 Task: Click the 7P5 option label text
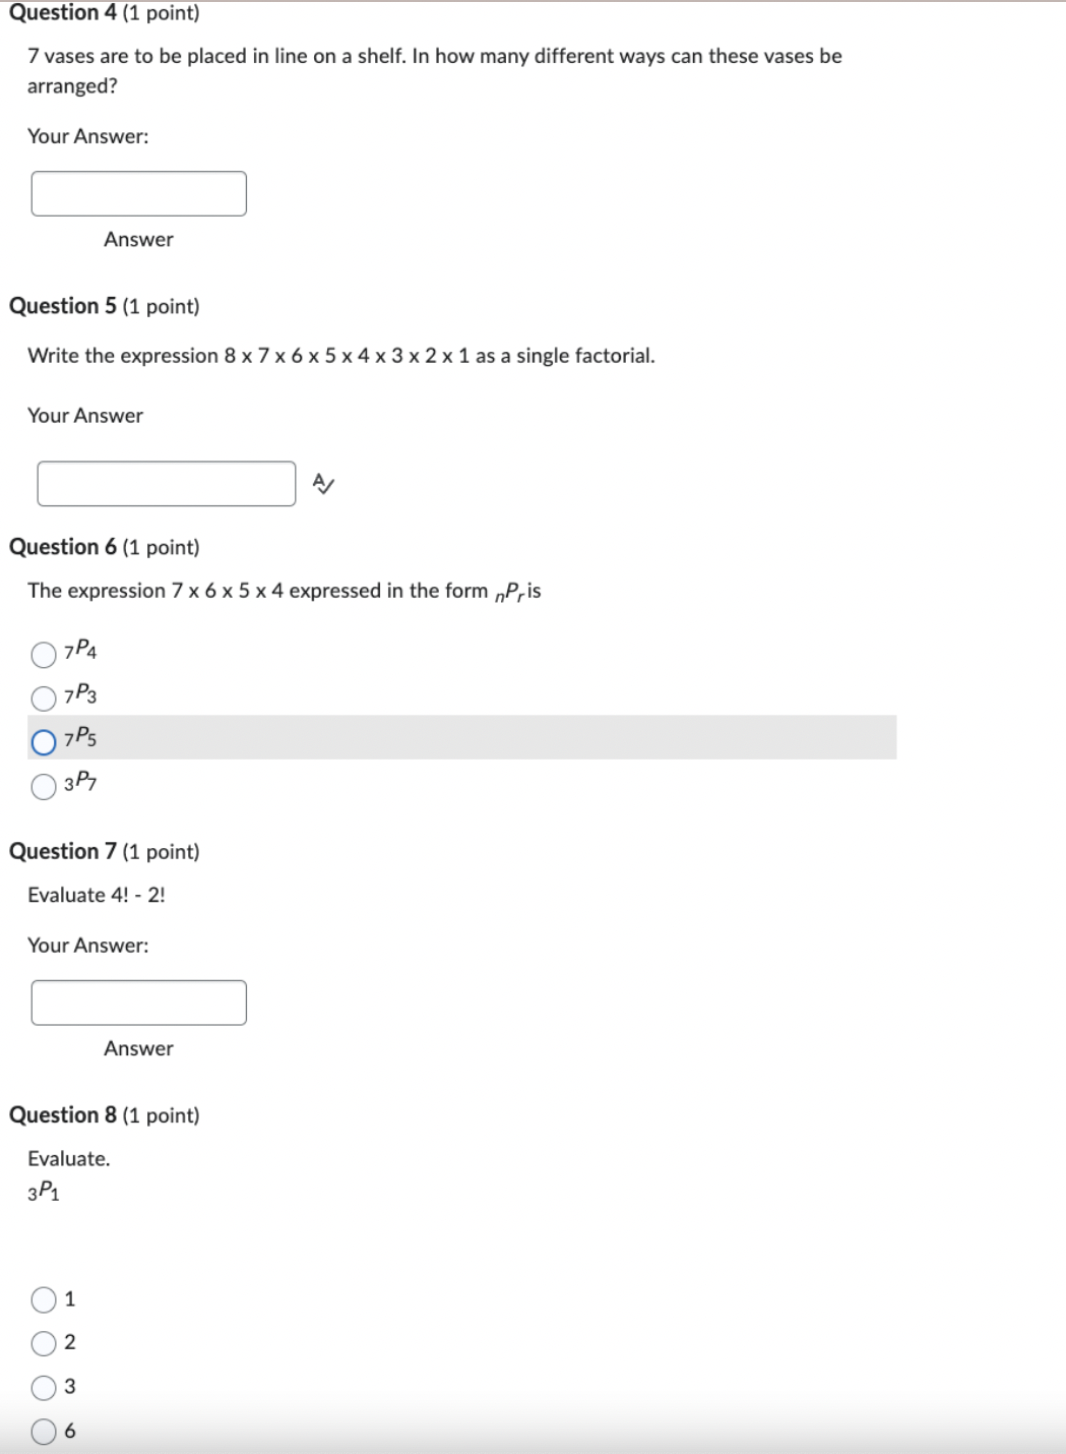pos(79,740)
